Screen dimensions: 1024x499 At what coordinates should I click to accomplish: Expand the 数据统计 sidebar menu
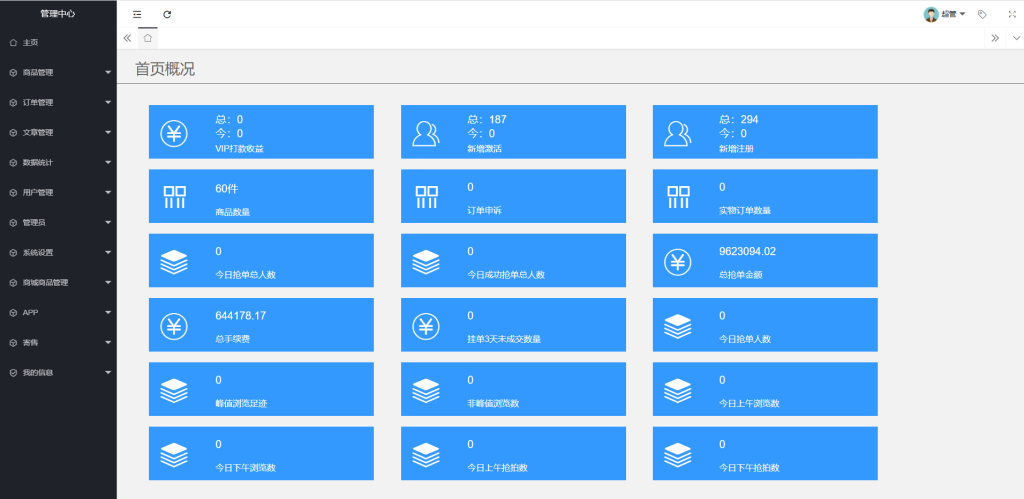tap(58, 162)
